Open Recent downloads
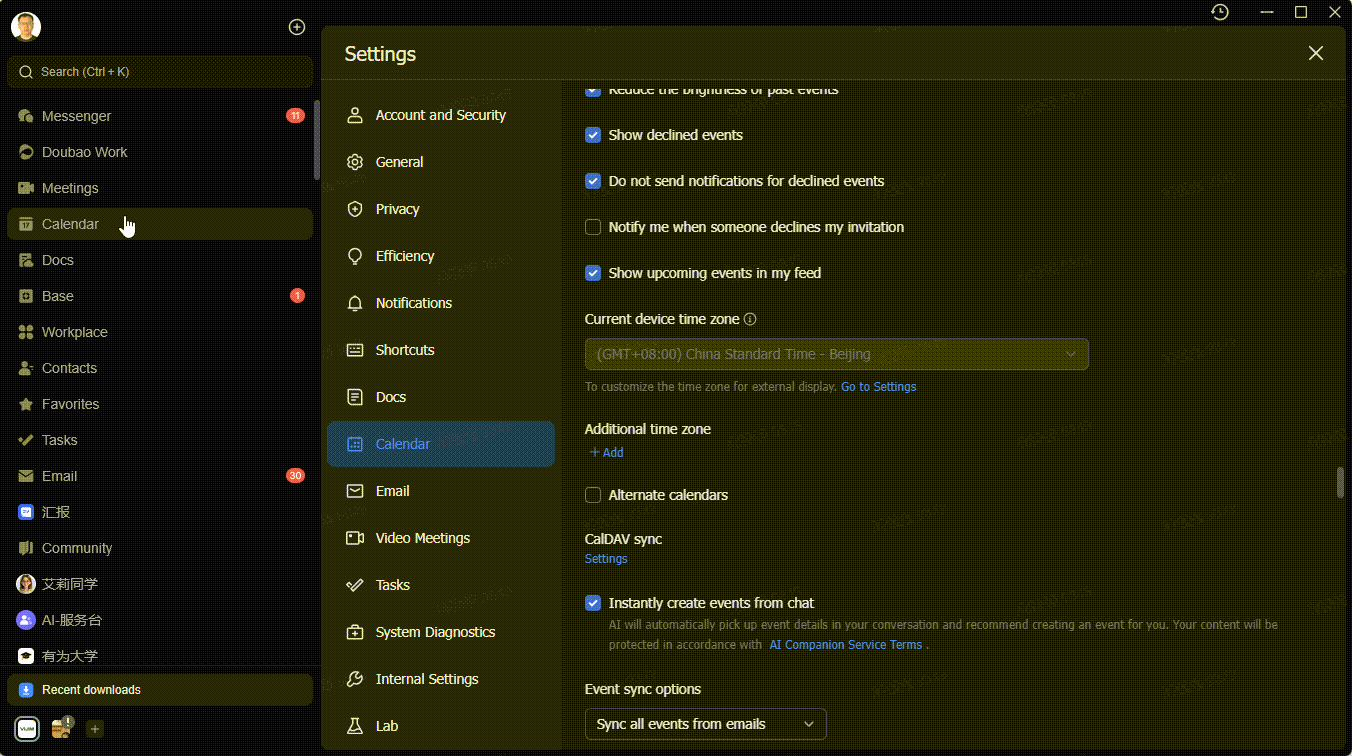The height and width of the screenshot is (756, 1352). pyautogui.click(x=160, y=690)
